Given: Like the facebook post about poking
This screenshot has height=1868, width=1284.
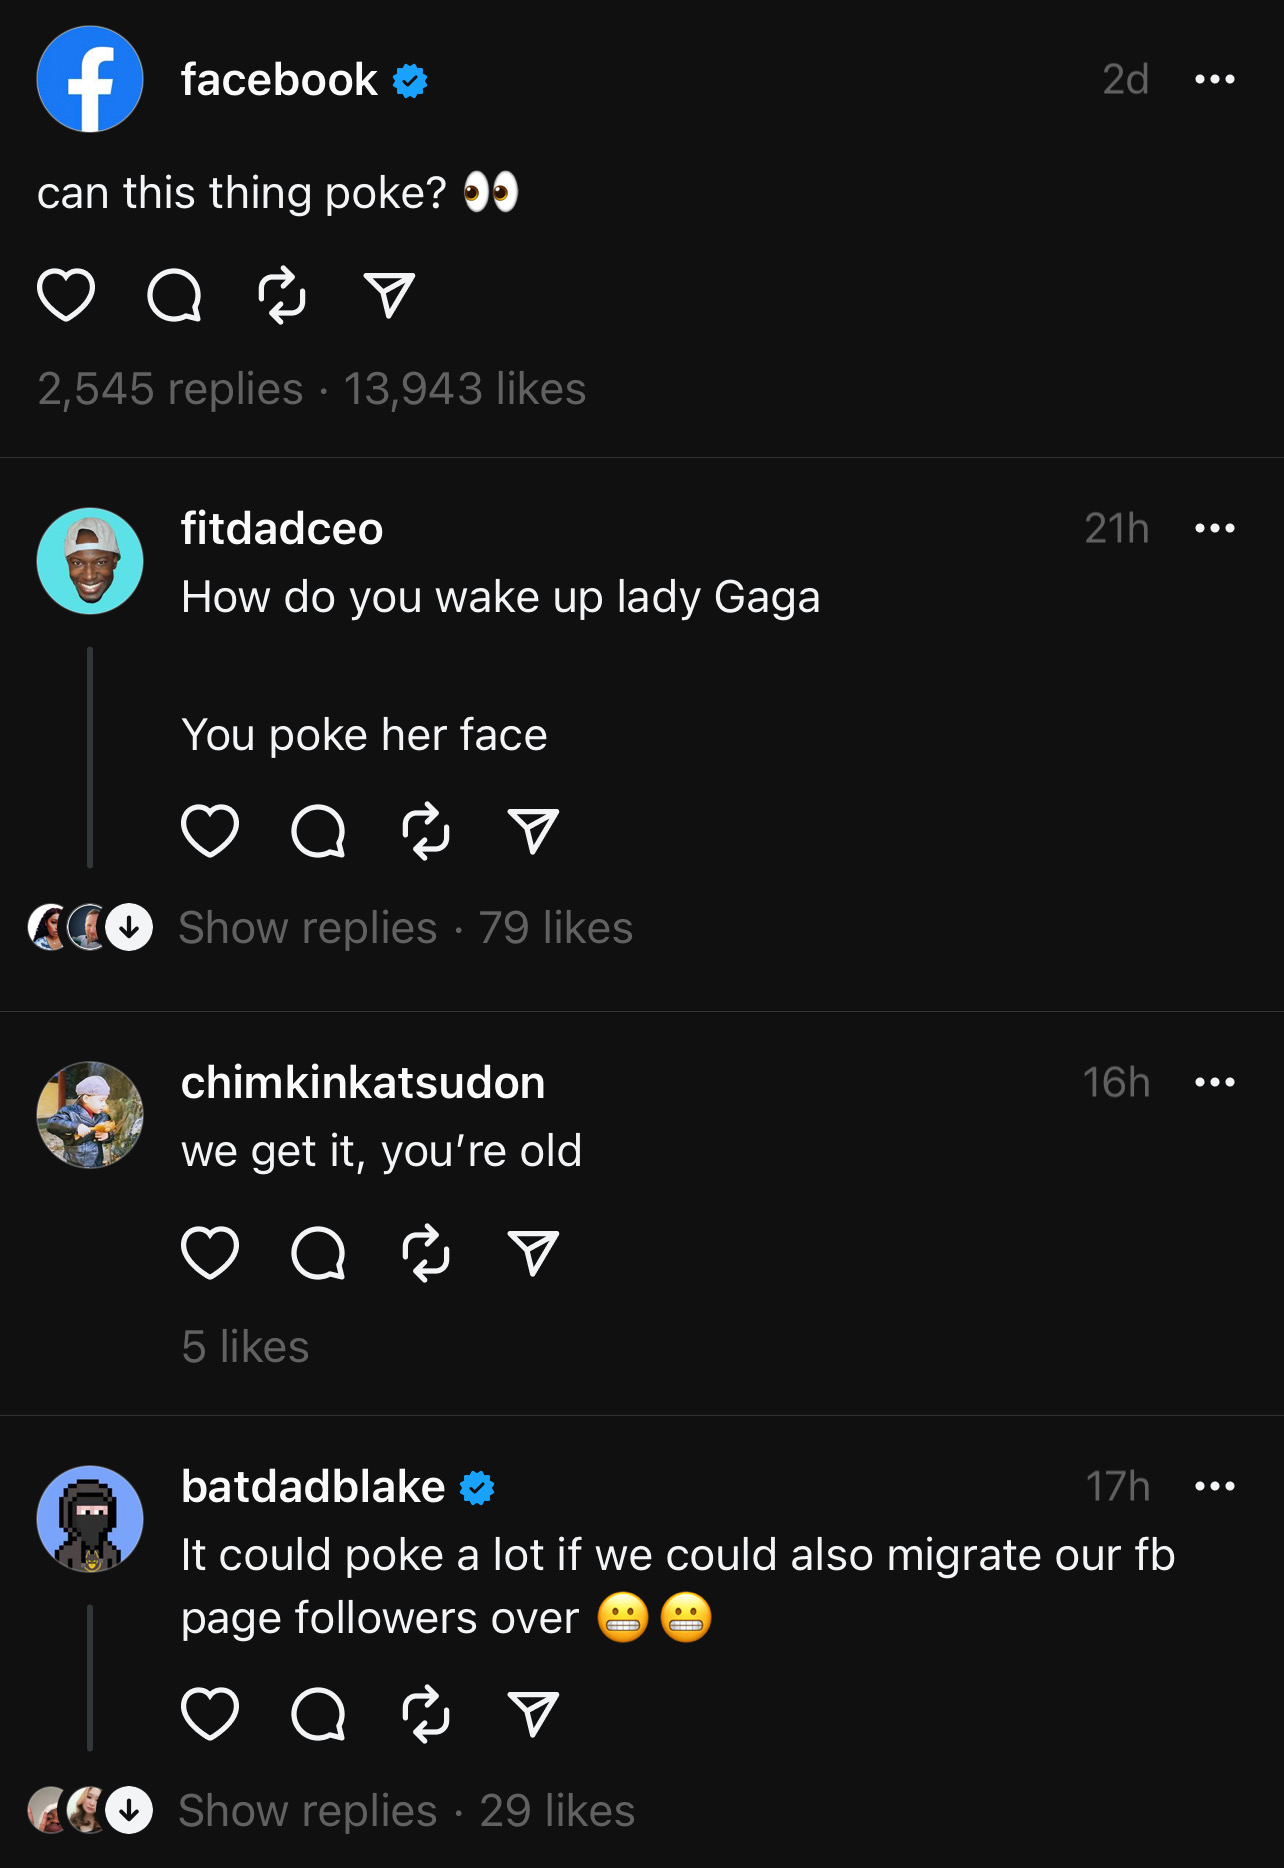Looking at the screenshot, I should click(x=65, y=295).
